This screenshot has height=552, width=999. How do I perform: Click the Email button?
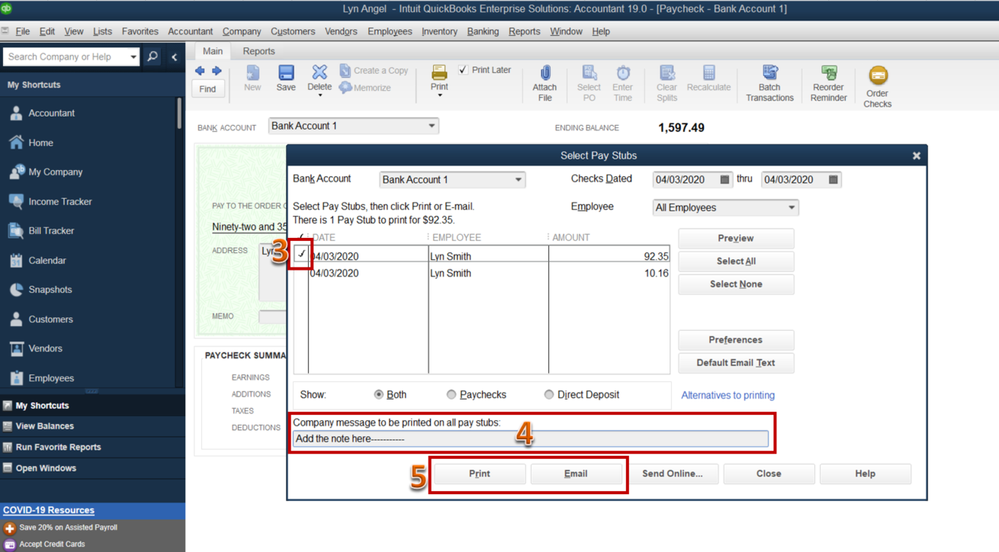click(x=576, y=474)
